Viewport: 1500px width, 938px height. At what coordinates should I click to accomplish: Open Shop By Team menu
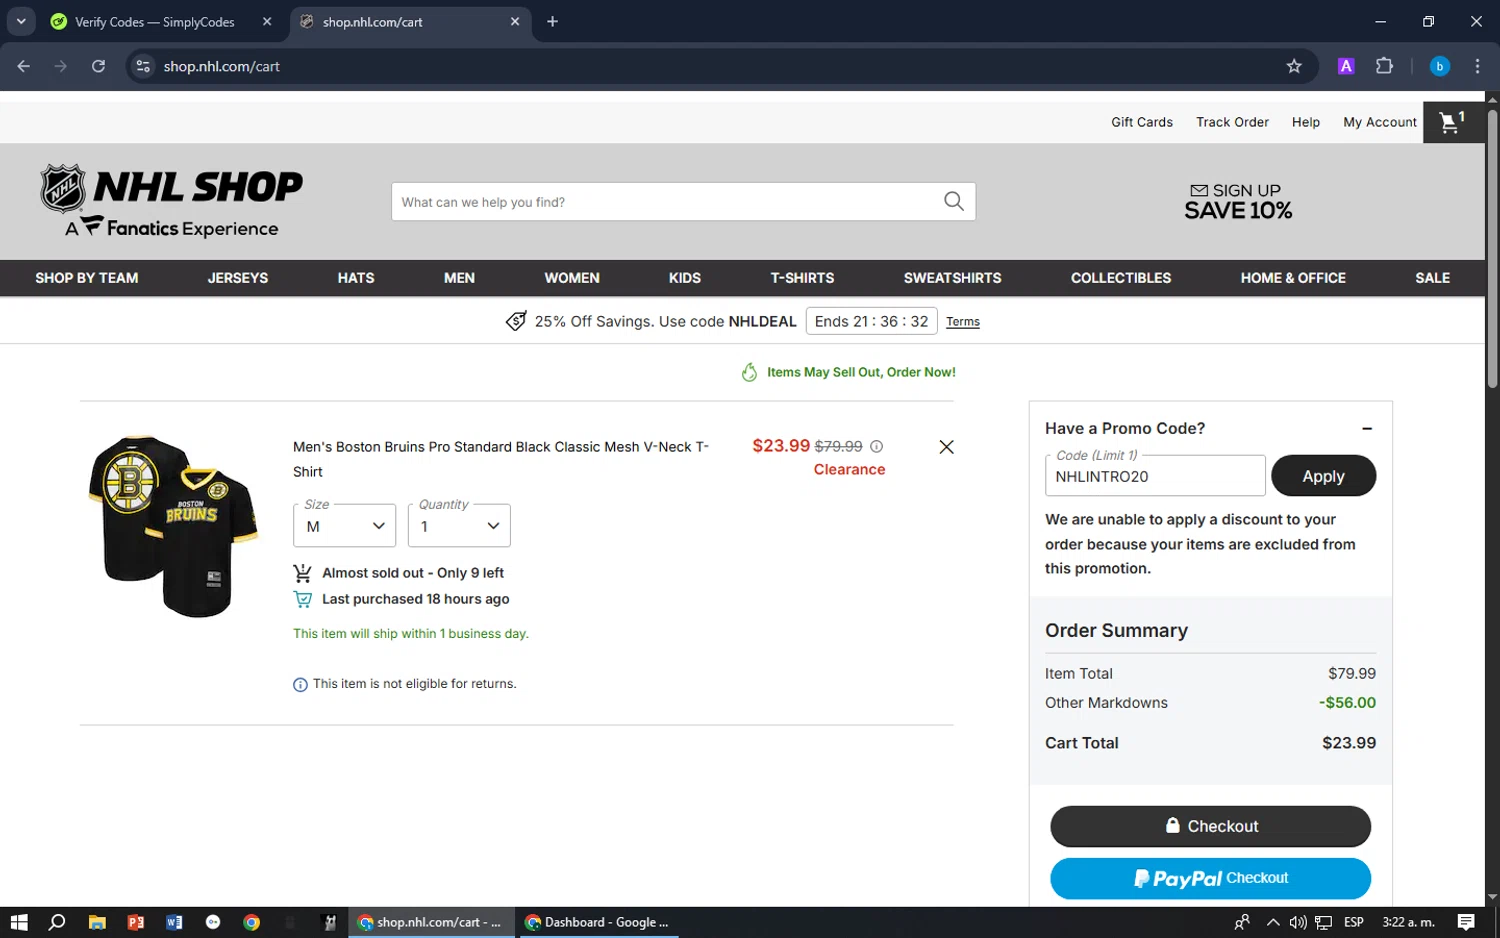(87, 278)
